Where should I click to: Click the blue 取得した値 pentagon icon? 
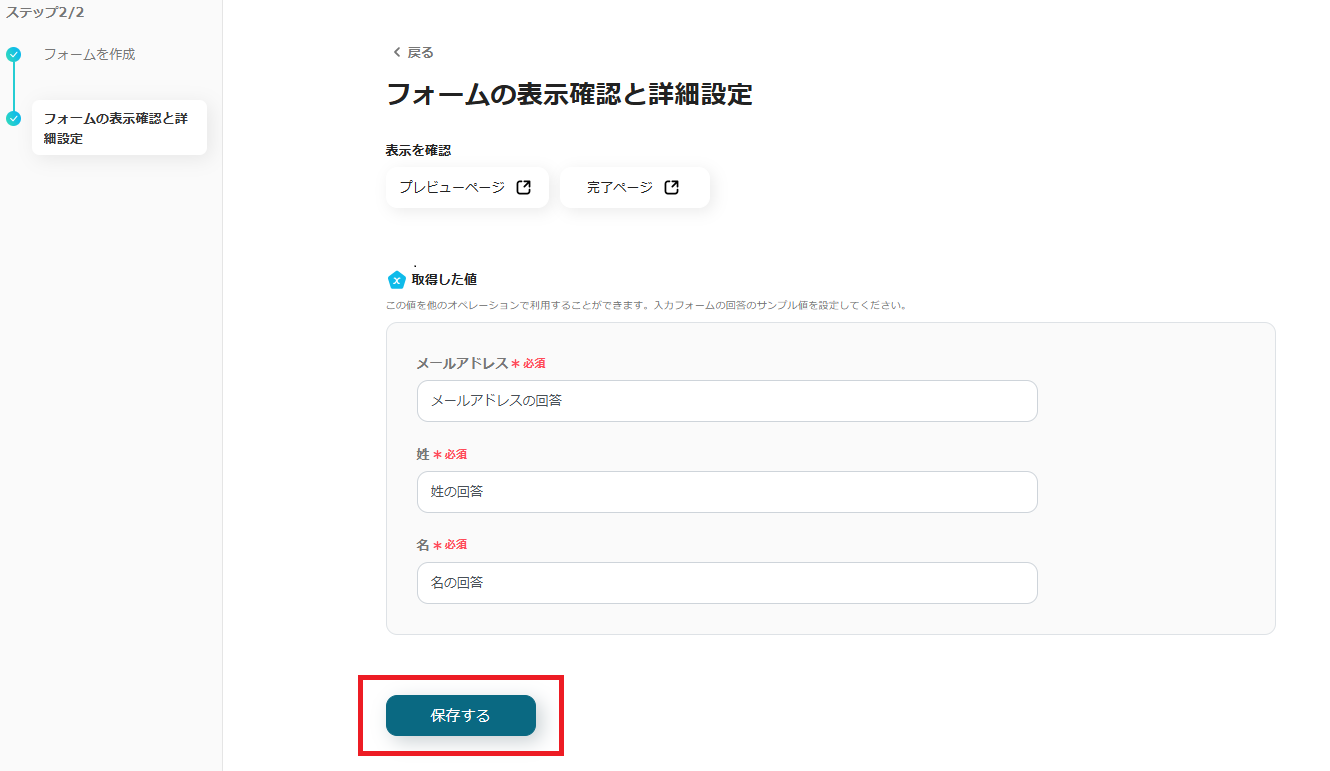coord(397,280)
